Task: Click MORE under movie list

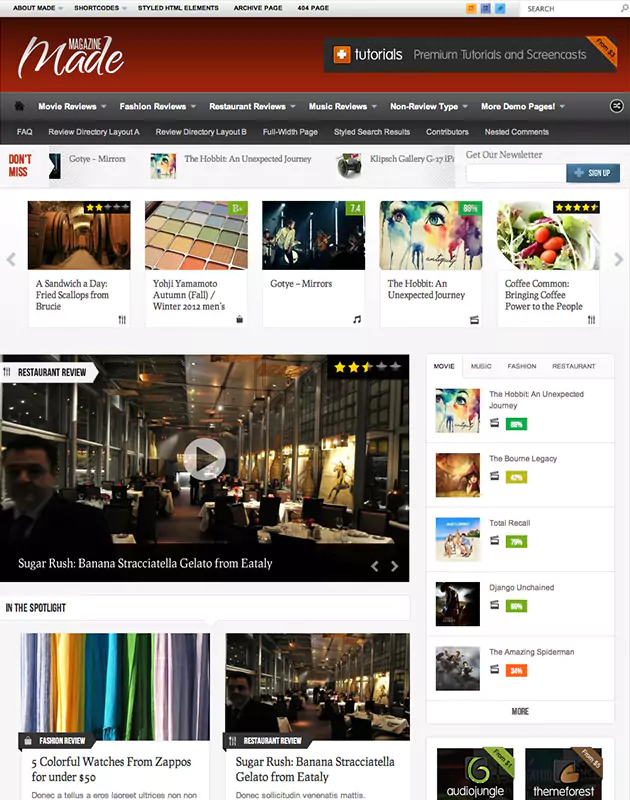Action: click(520, 711)
